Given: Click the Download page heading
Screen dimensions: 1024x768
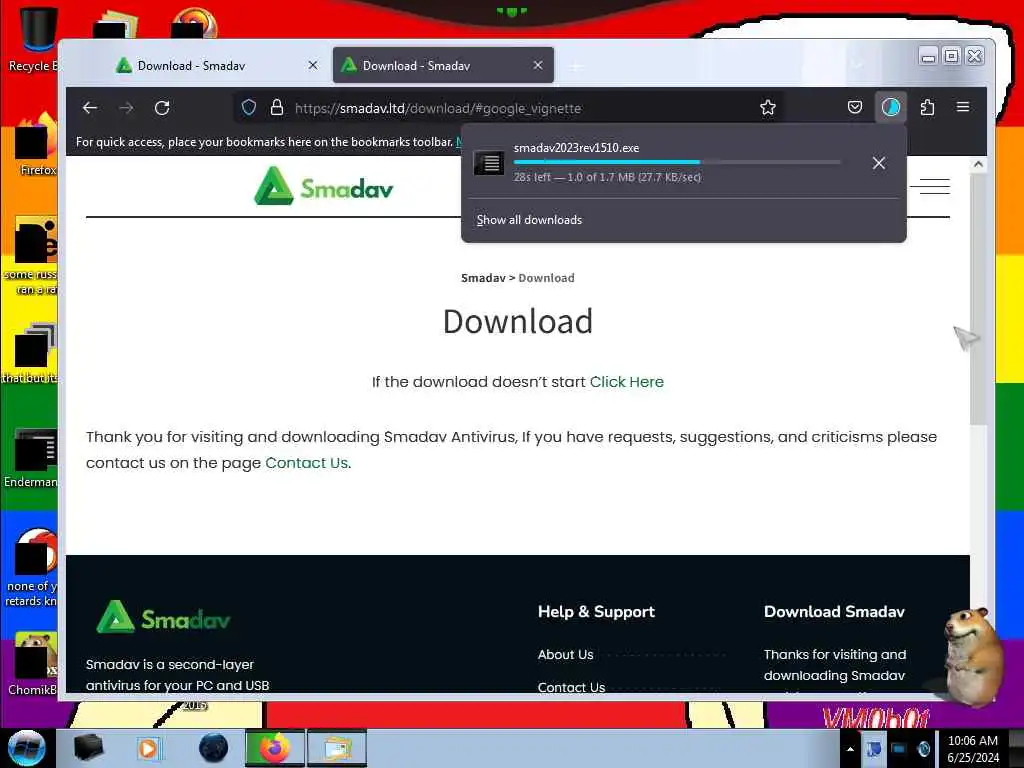Looking at the screenshot, I should pos(518,321).
